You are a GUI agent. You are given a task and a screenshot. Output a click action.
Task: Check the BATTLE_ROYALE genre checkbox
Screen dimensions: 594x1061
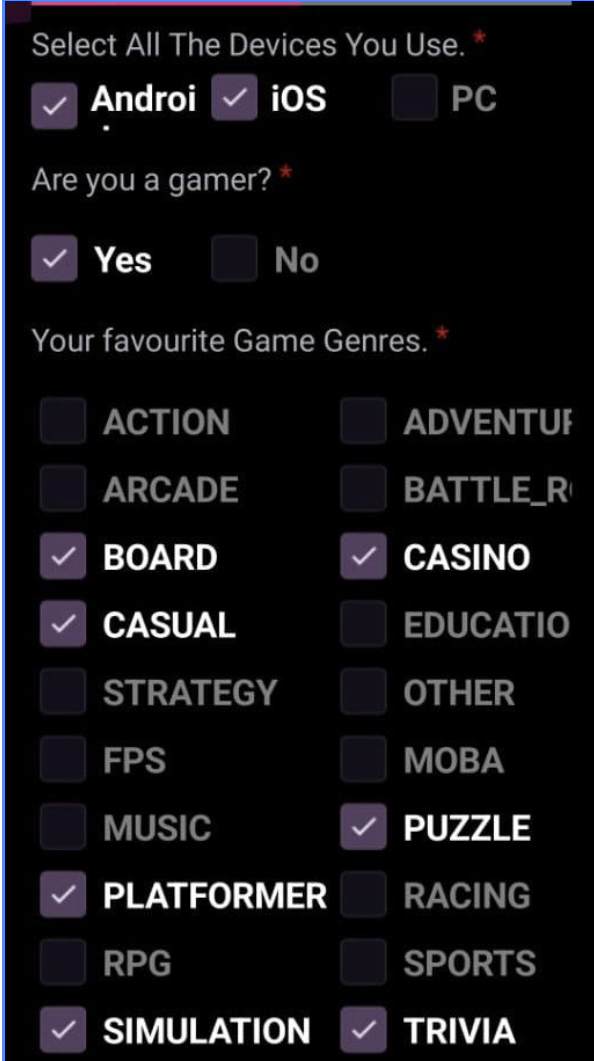[x=363, y=489]
